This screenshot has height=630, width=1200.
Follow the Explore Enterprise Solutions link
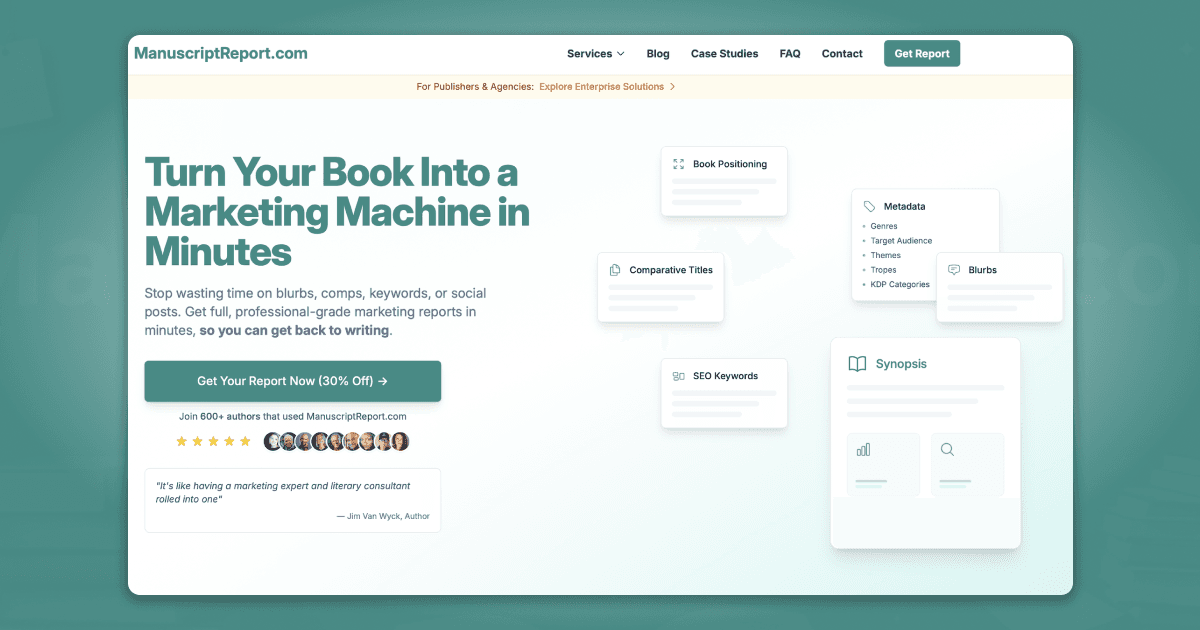[601, 87]
